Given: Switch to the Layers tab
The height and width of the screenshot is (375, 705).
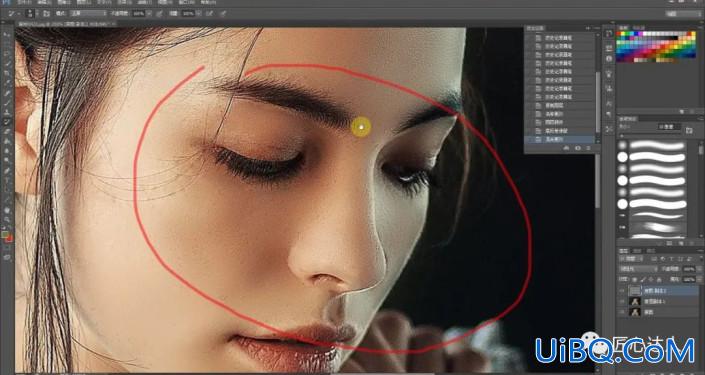Looking at the screenshot, I should (624, 251).
